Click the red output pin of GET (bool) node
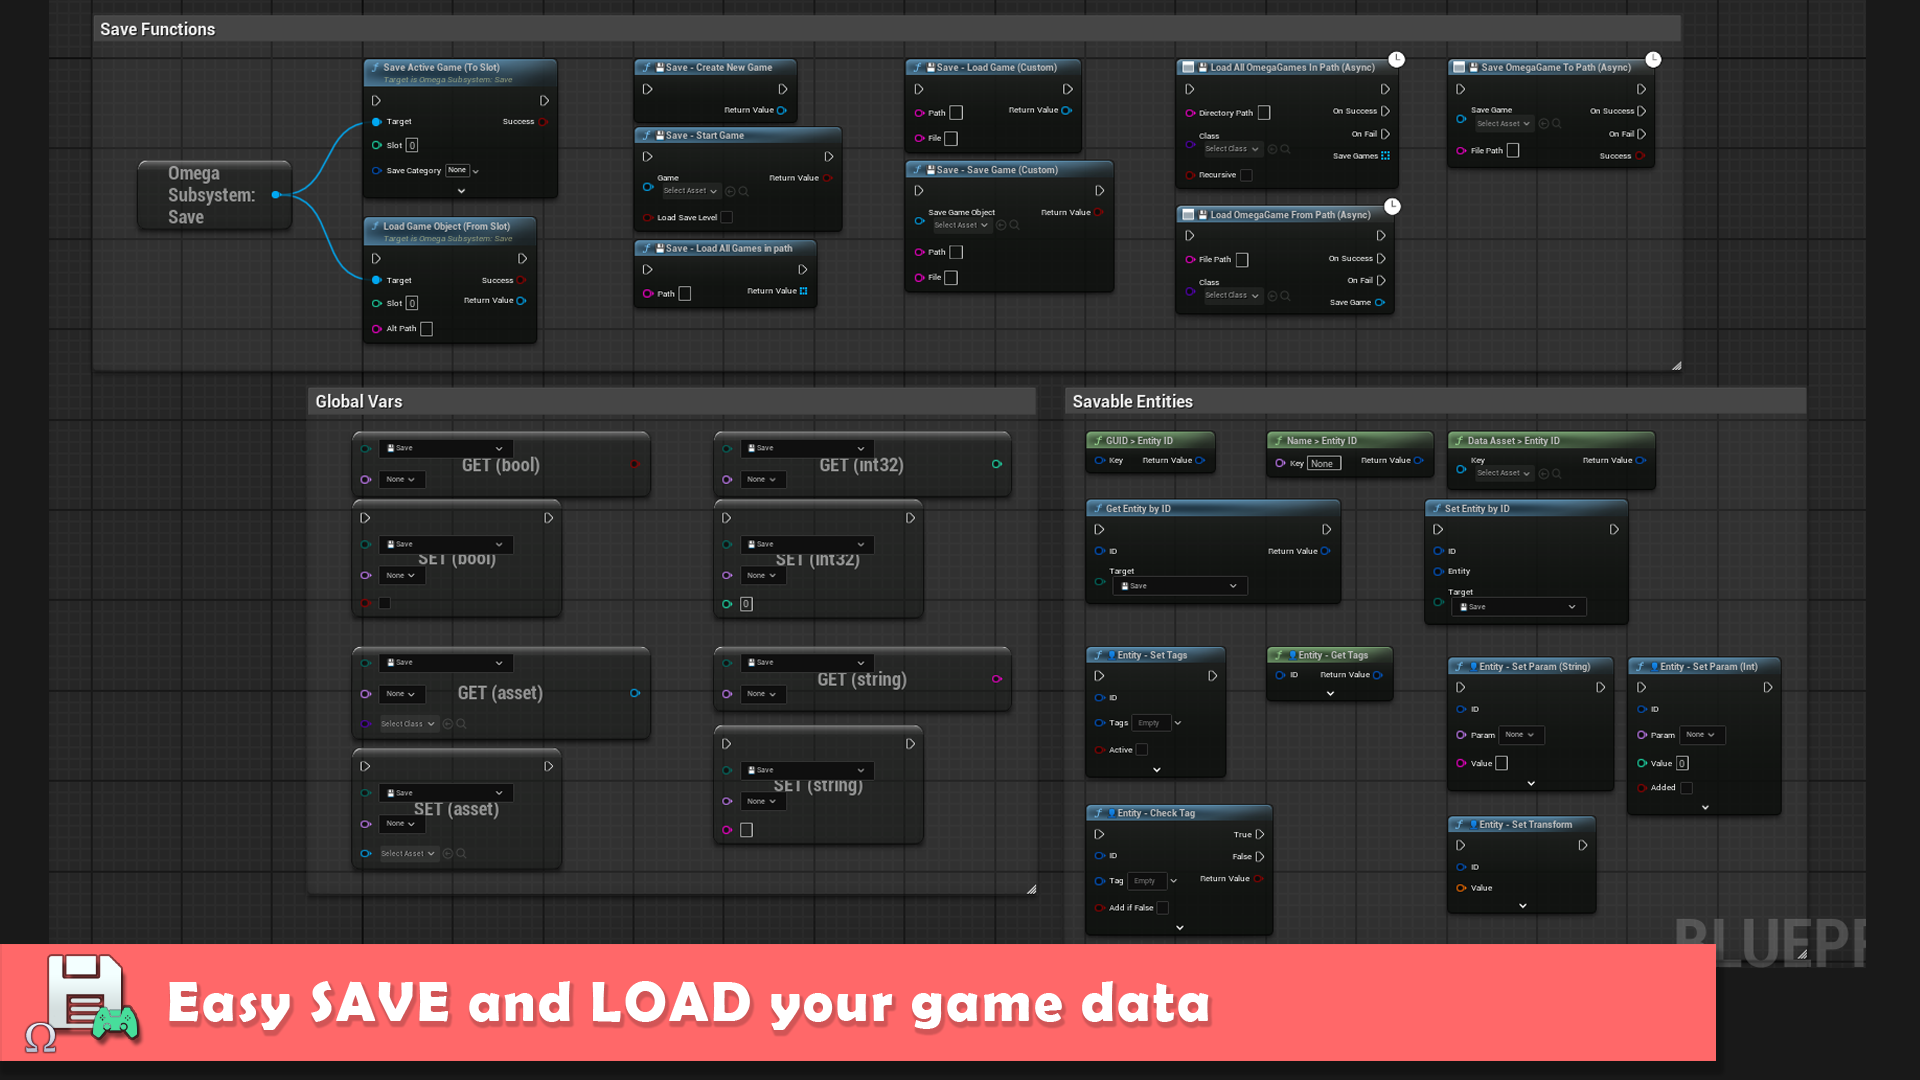This screenshot has height=1080, width=1920. 635,464
